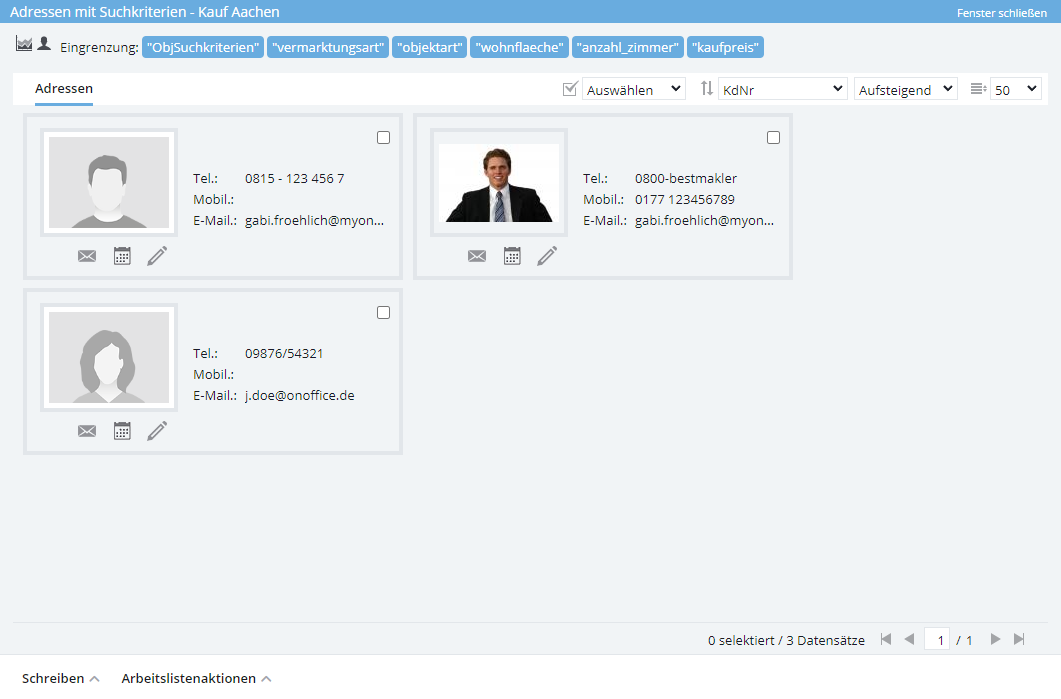Tick the checkbox on the 0800-bestmakler card
Screen dimensions: 1061x699
pyautogui.click(x=773, y=138)
